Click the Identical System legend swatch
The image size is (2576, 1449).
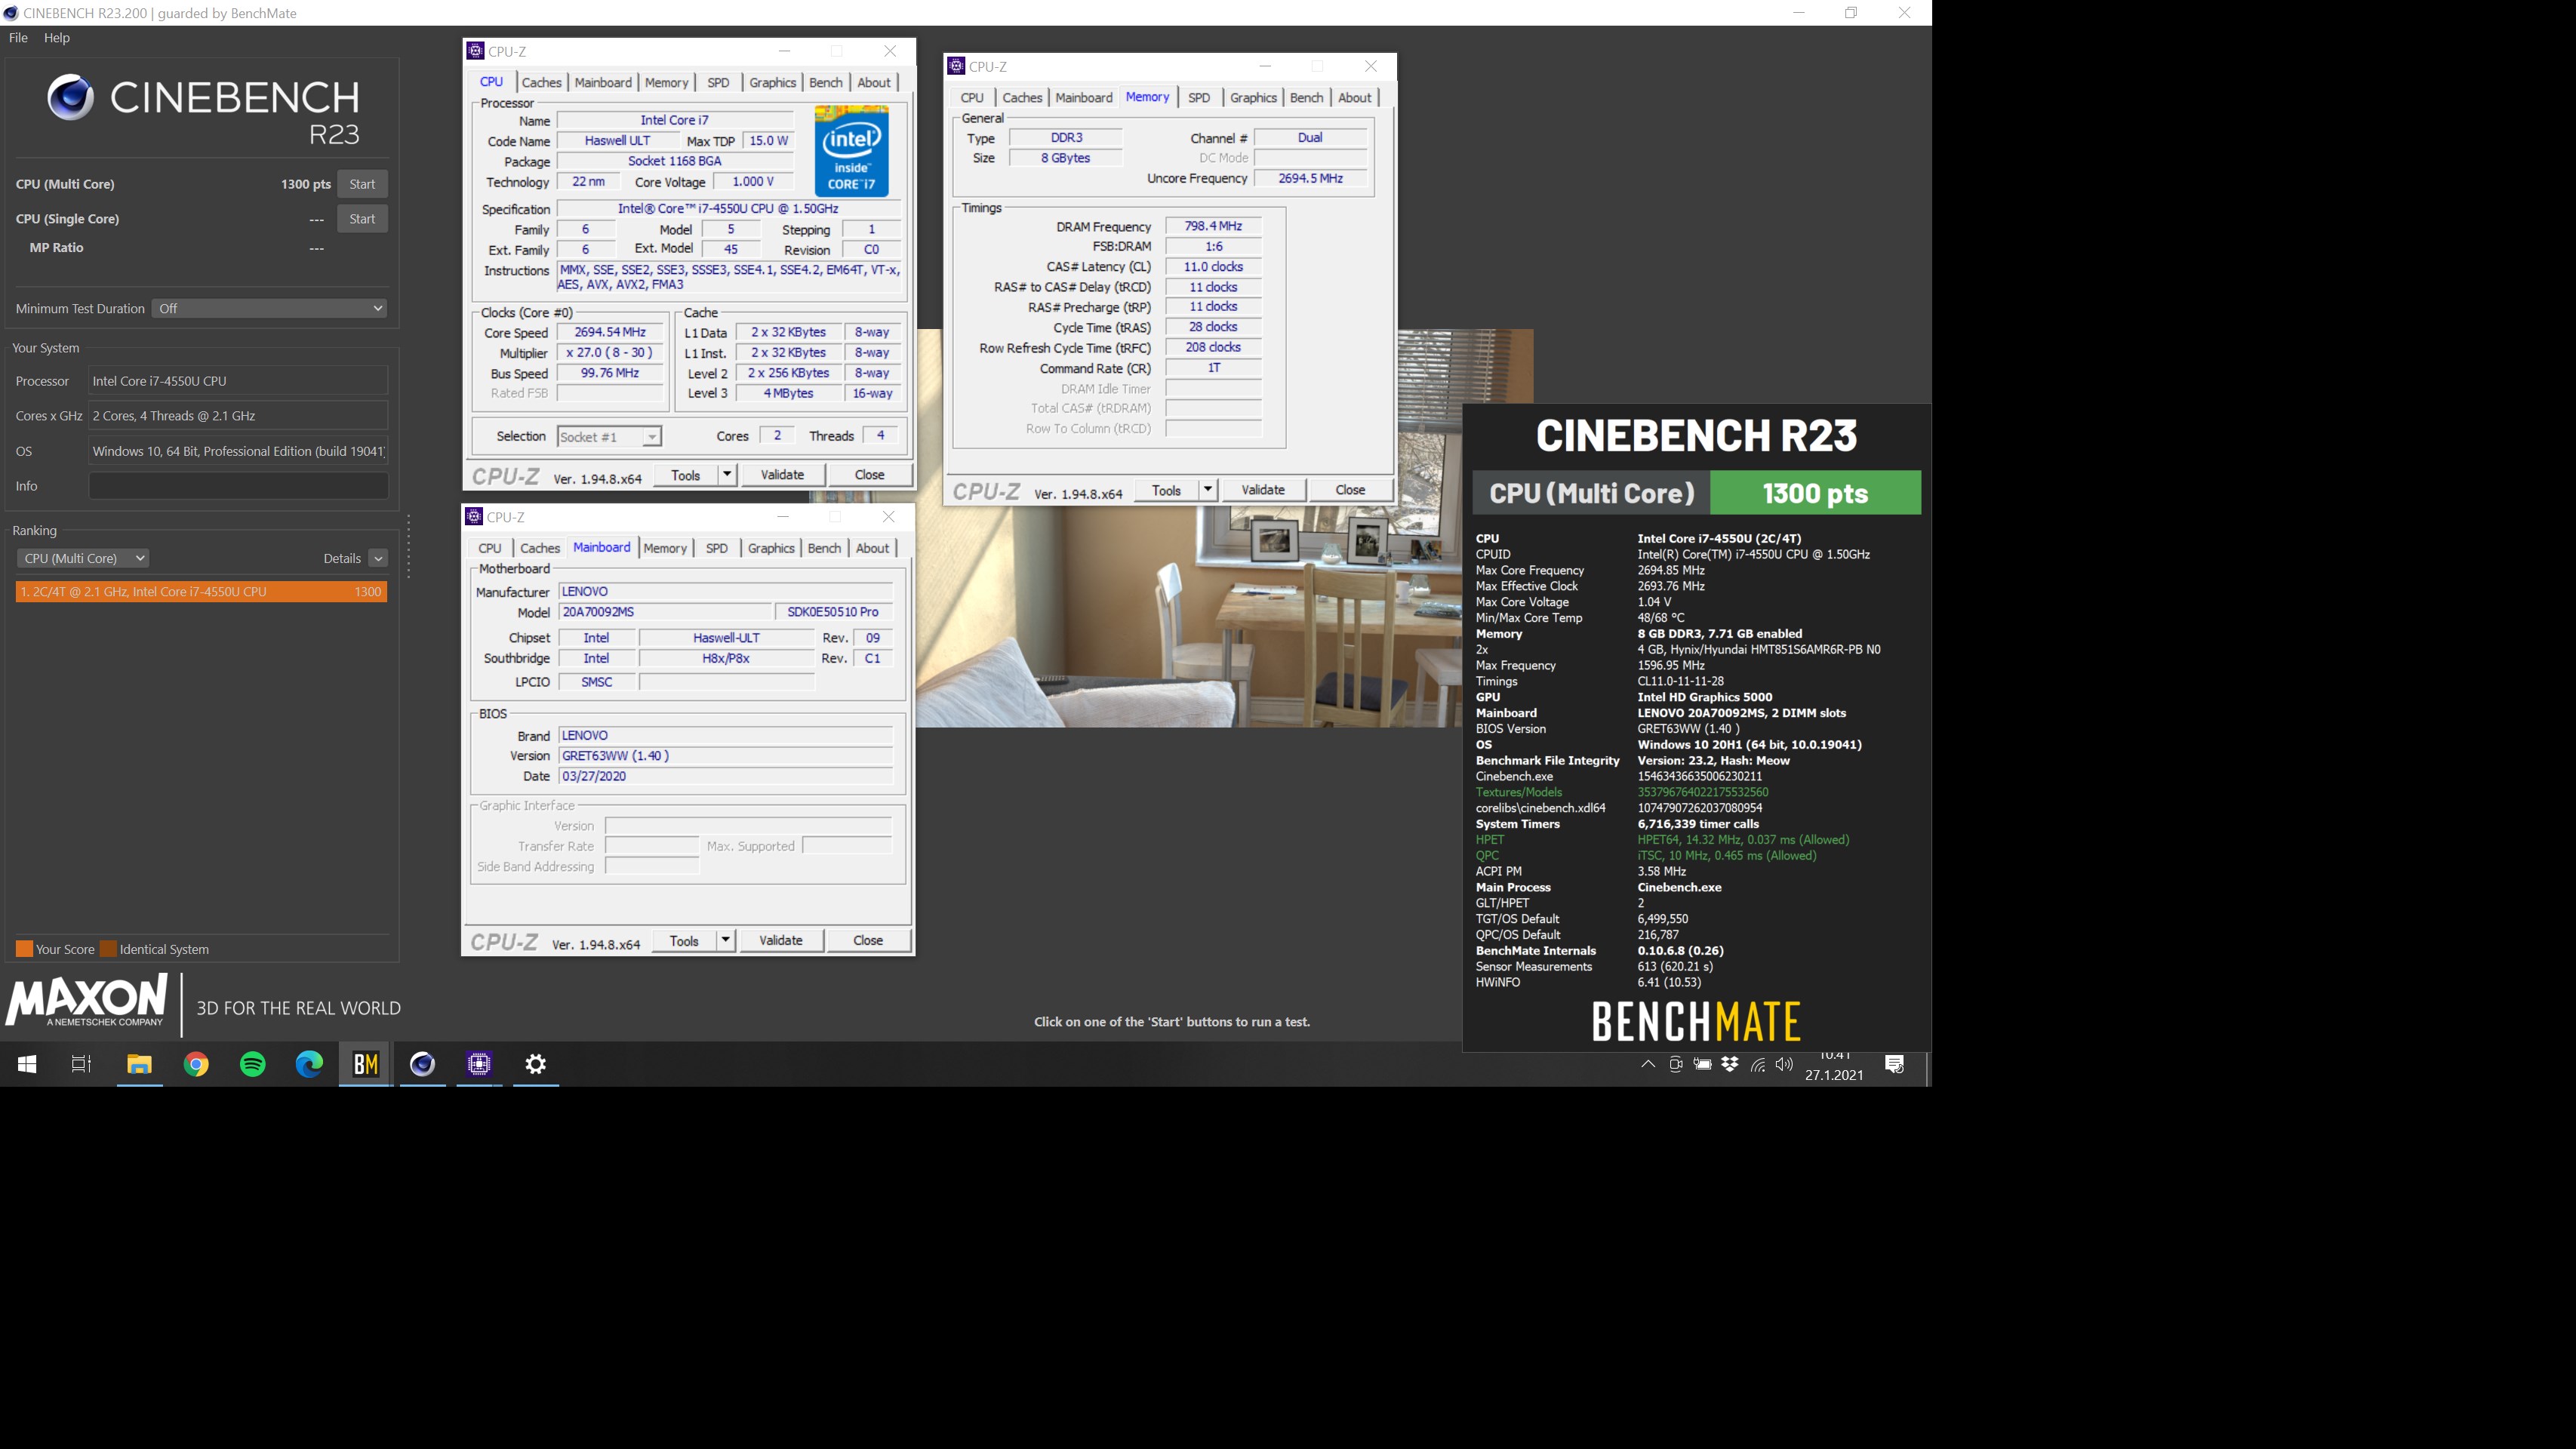108,948
